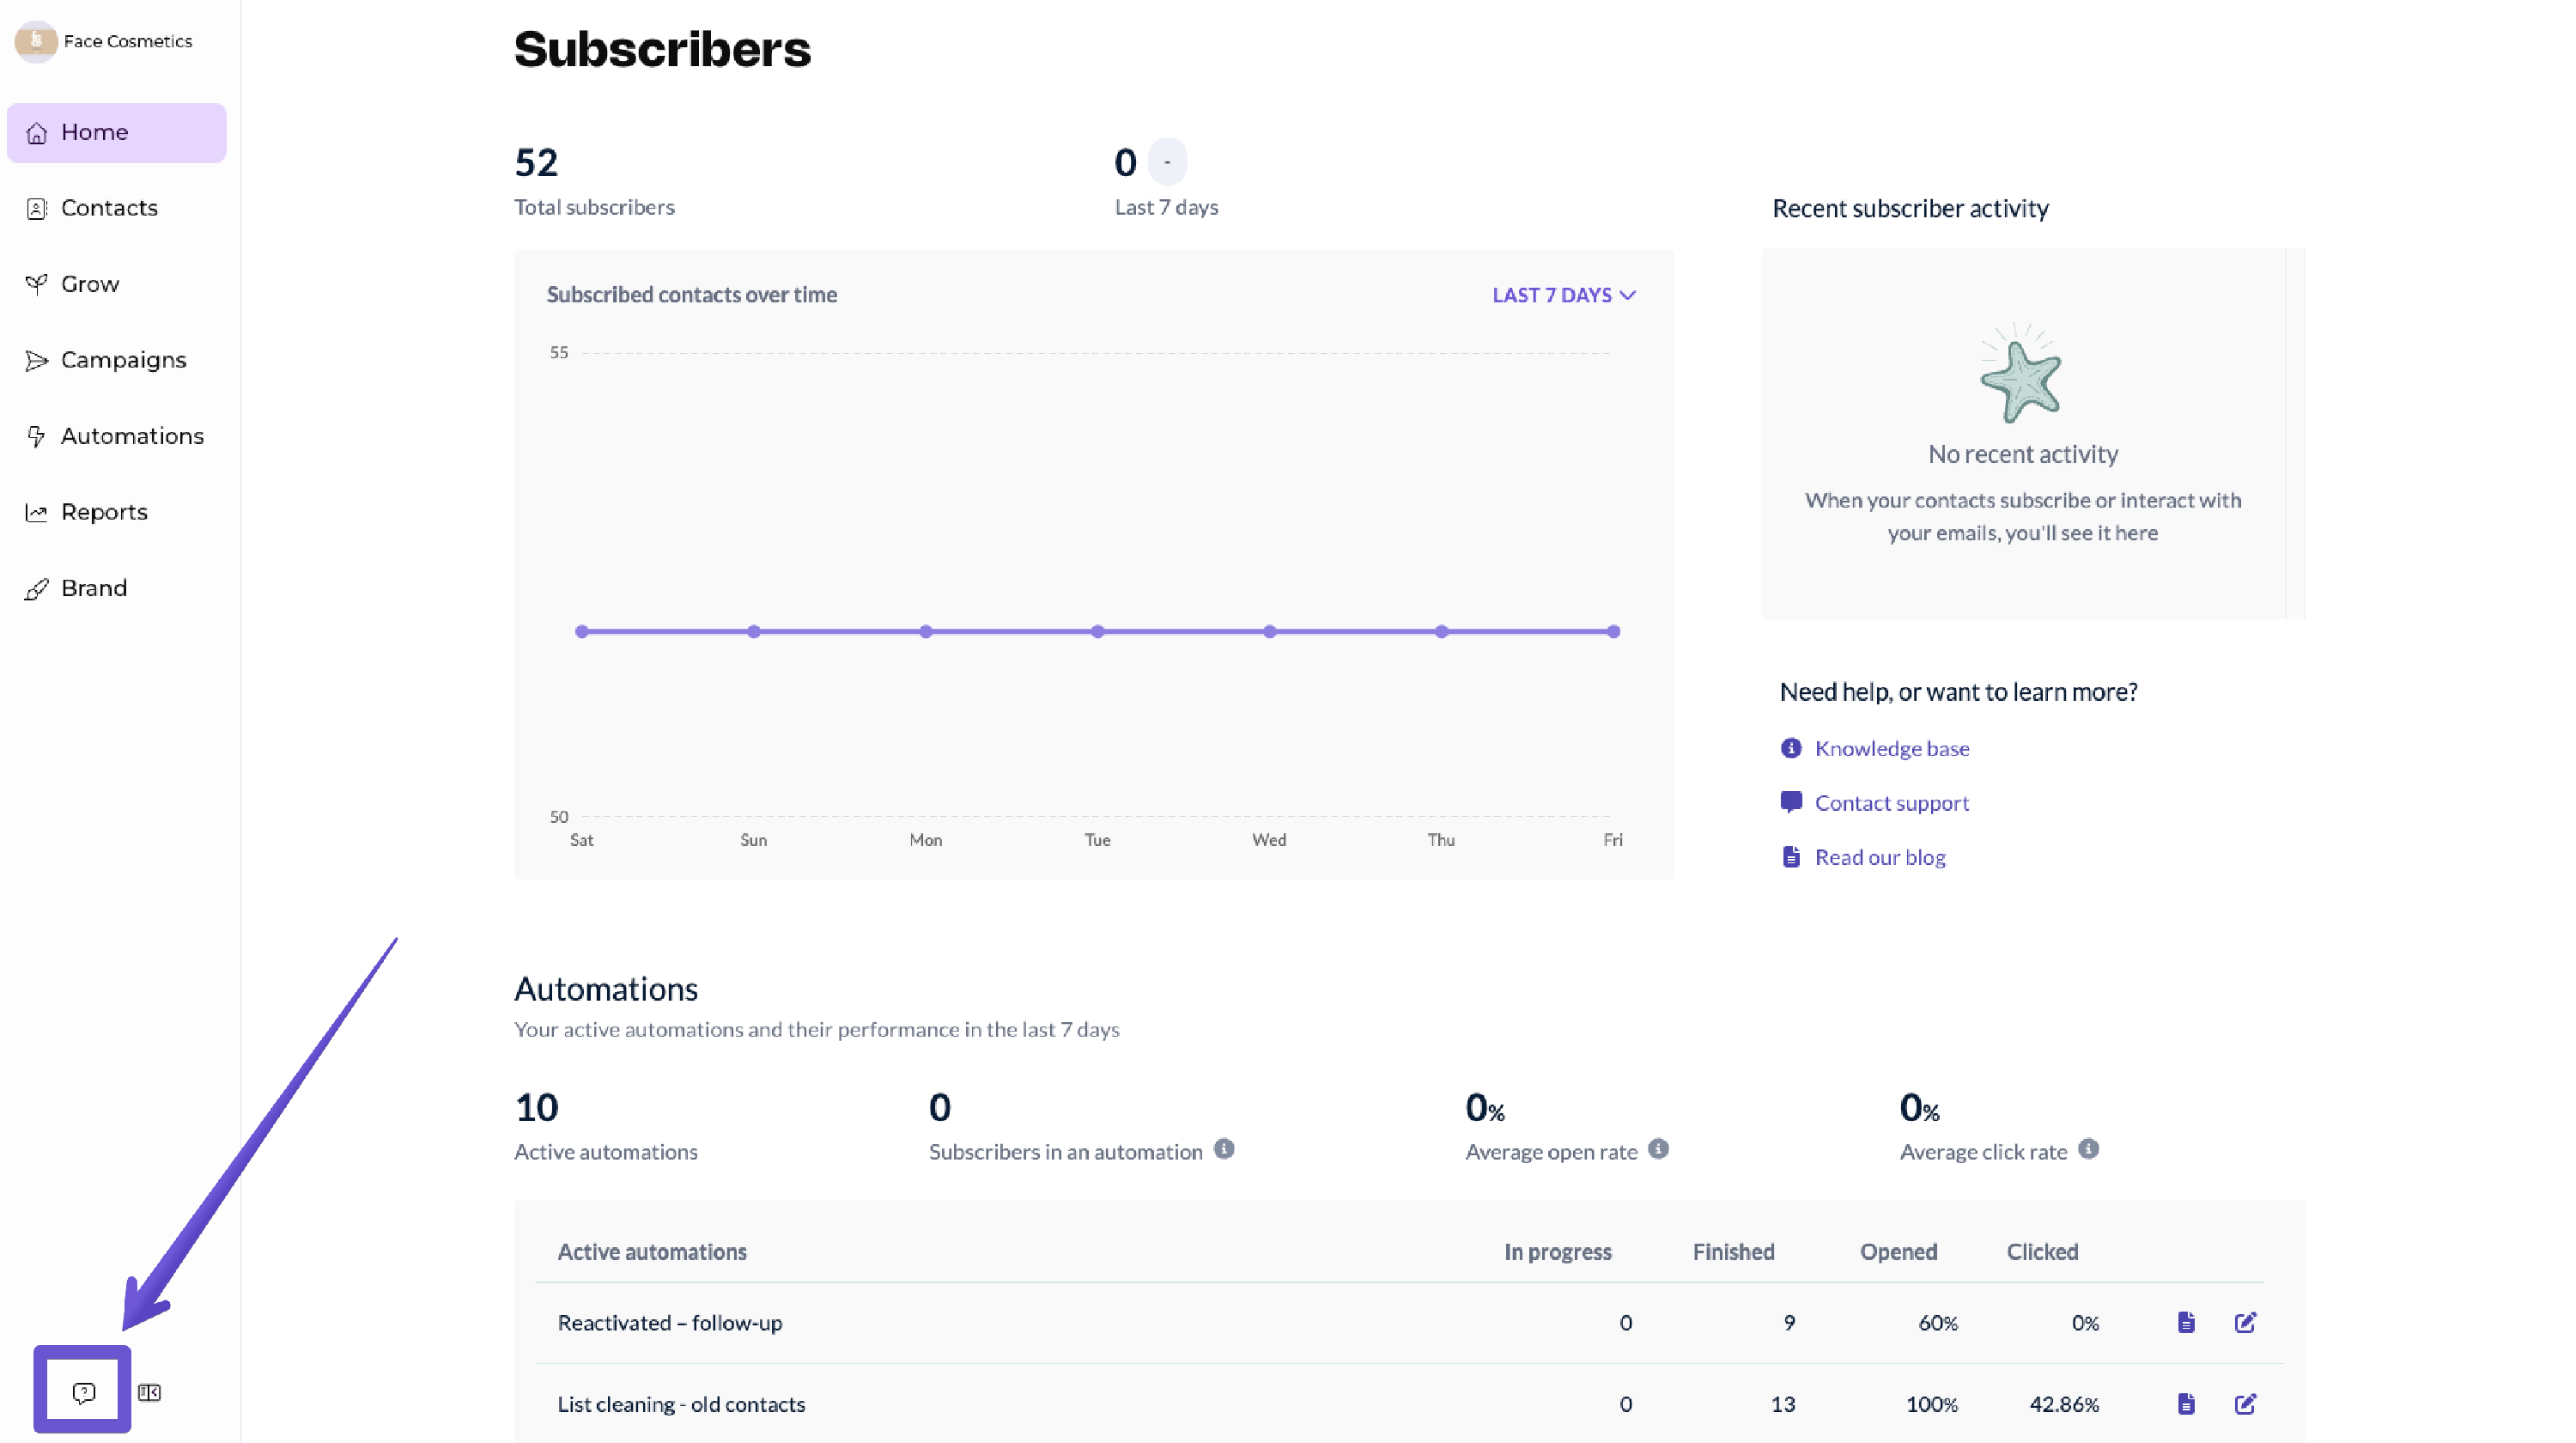The width and height of the screenshot is (2576, 1443).
Task: Navigate to Automations in sidebar
Action: [x=132, y=436]
